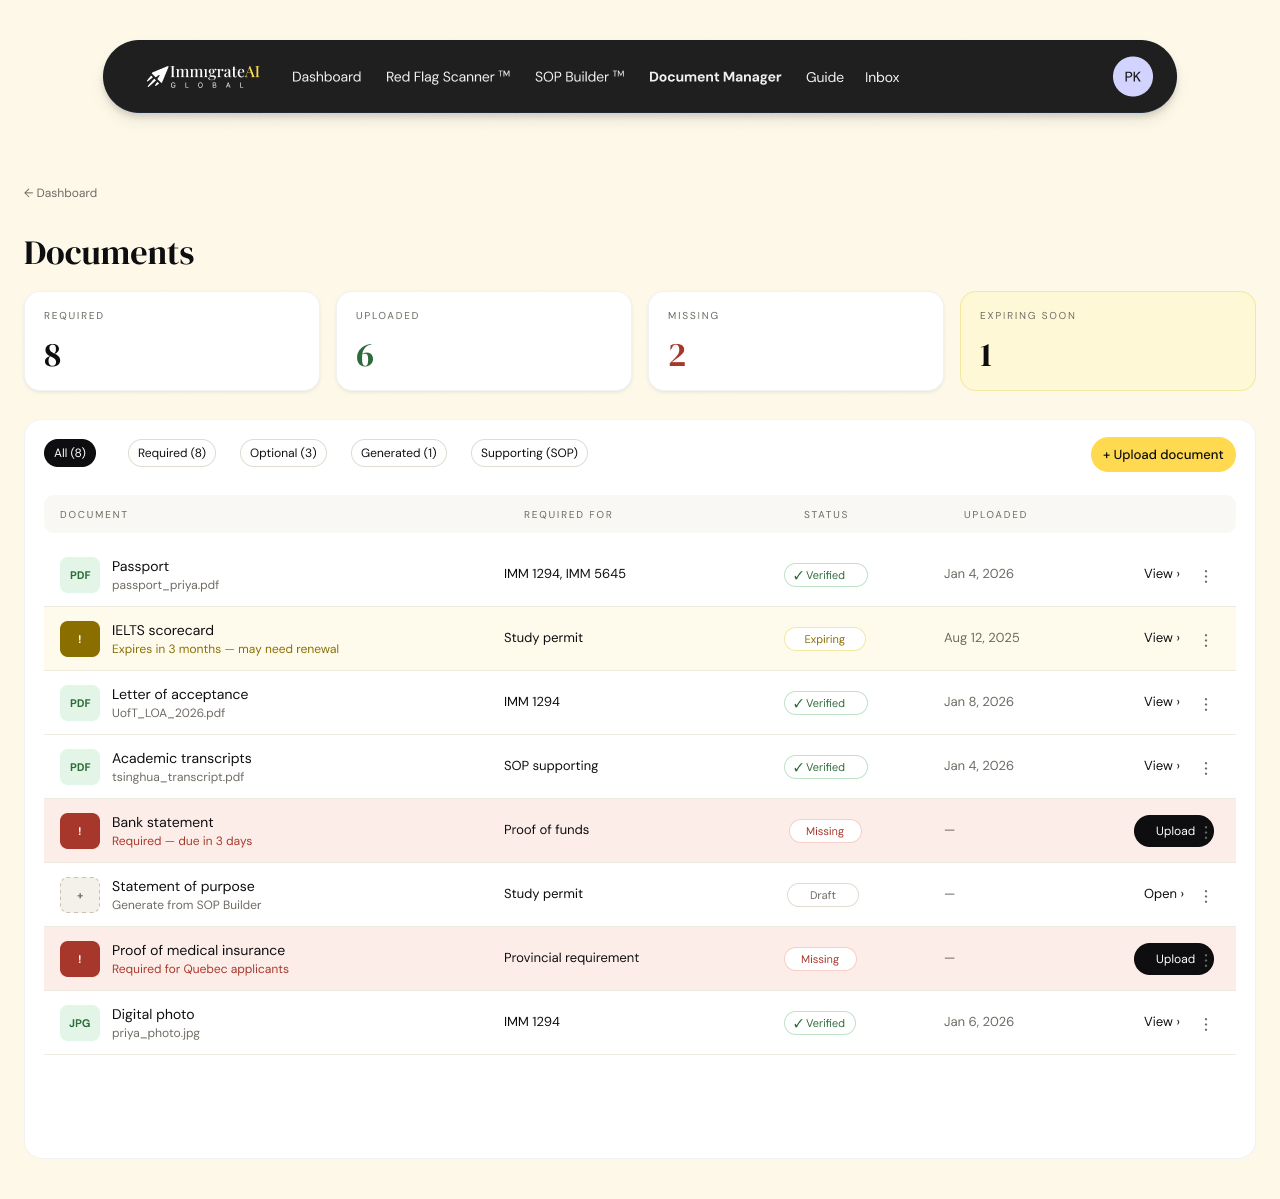Click the Digital photo JPG icon
Image resolution: width=1280 pixels, height=1199 pixels.
pyautogui.click(x=80, y=1023)
